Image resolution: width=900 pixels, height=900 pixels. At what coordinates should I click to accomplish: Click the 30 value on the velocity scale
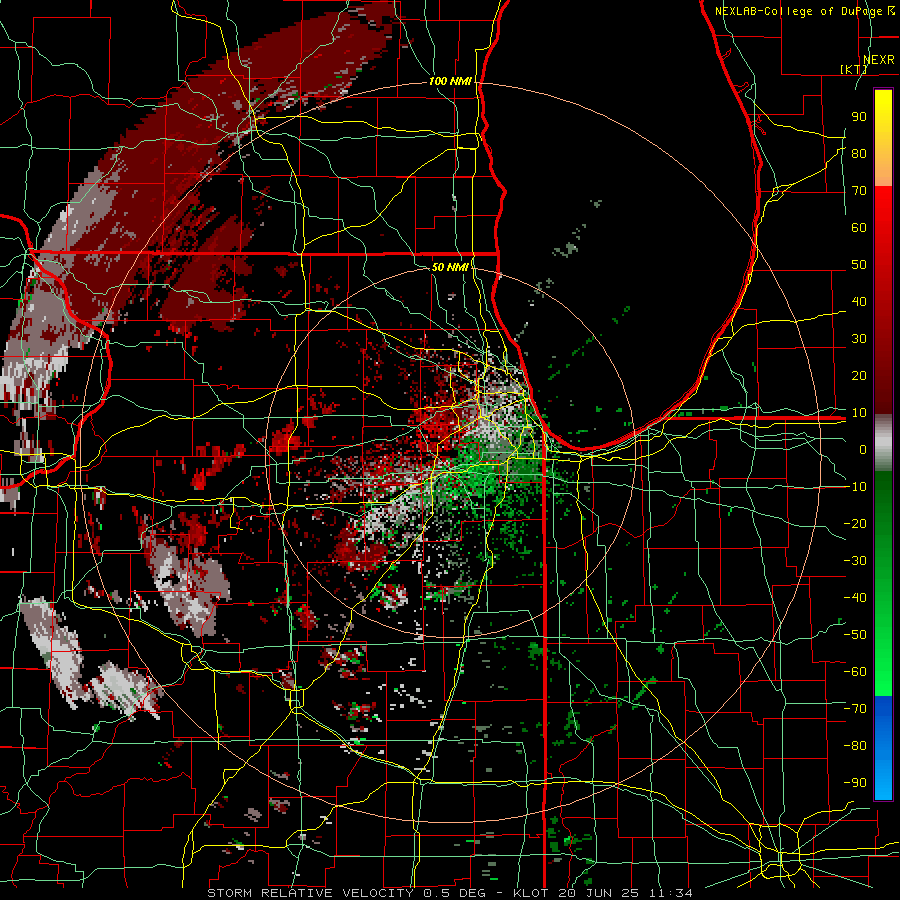coord(859,339)
